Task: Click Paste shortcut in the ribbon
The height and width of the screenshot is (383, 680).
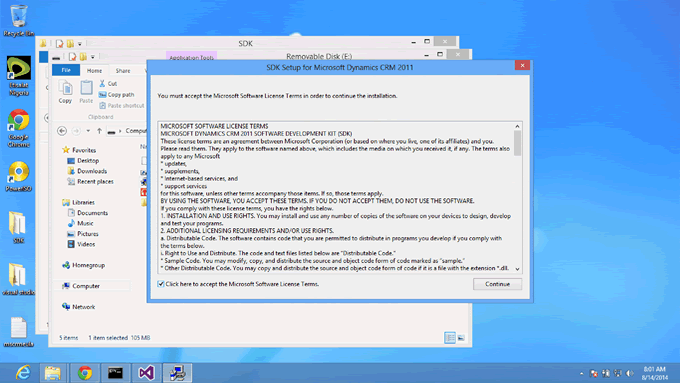Action: point(122,105)
